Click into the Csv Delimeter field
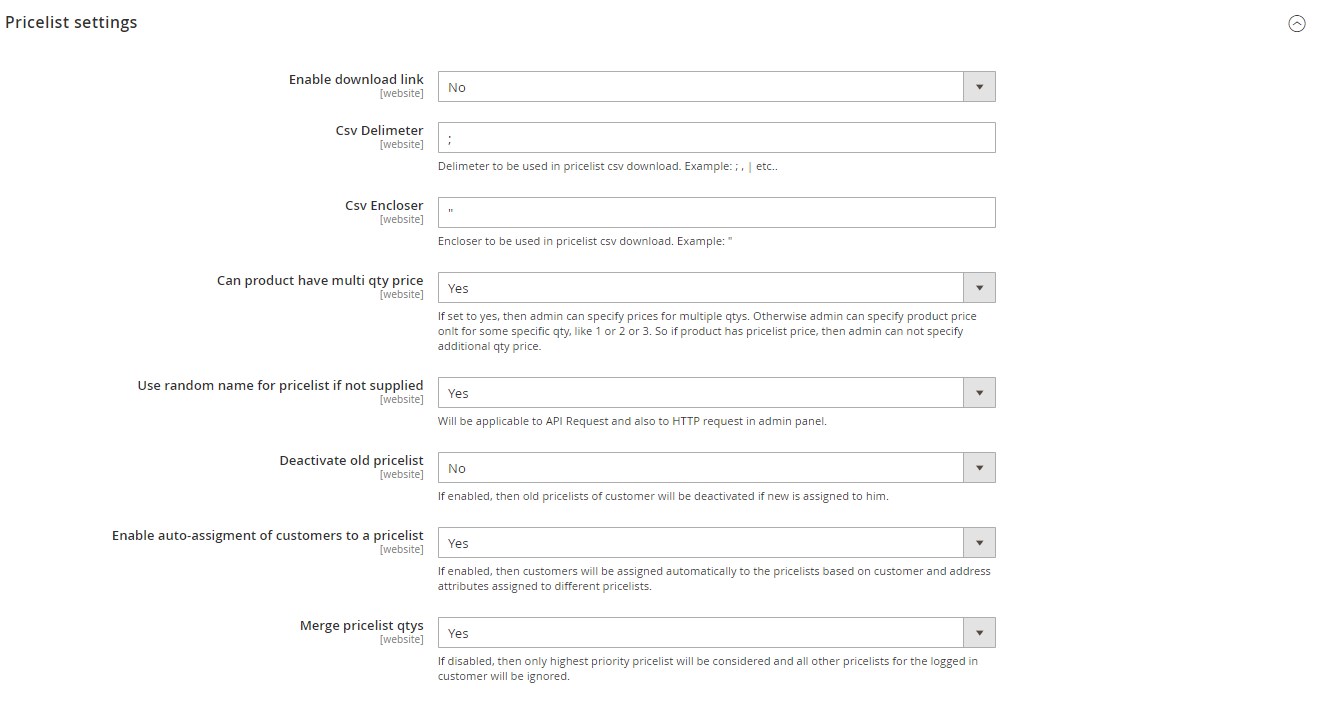 click(x=716, y=138)
